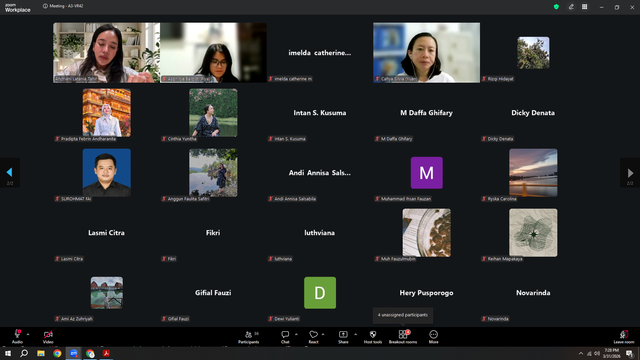This screenshot has width=640, height=360.
Task: Click Rizqi Hidayat's tree profile picture
Action: coord(533,53)
